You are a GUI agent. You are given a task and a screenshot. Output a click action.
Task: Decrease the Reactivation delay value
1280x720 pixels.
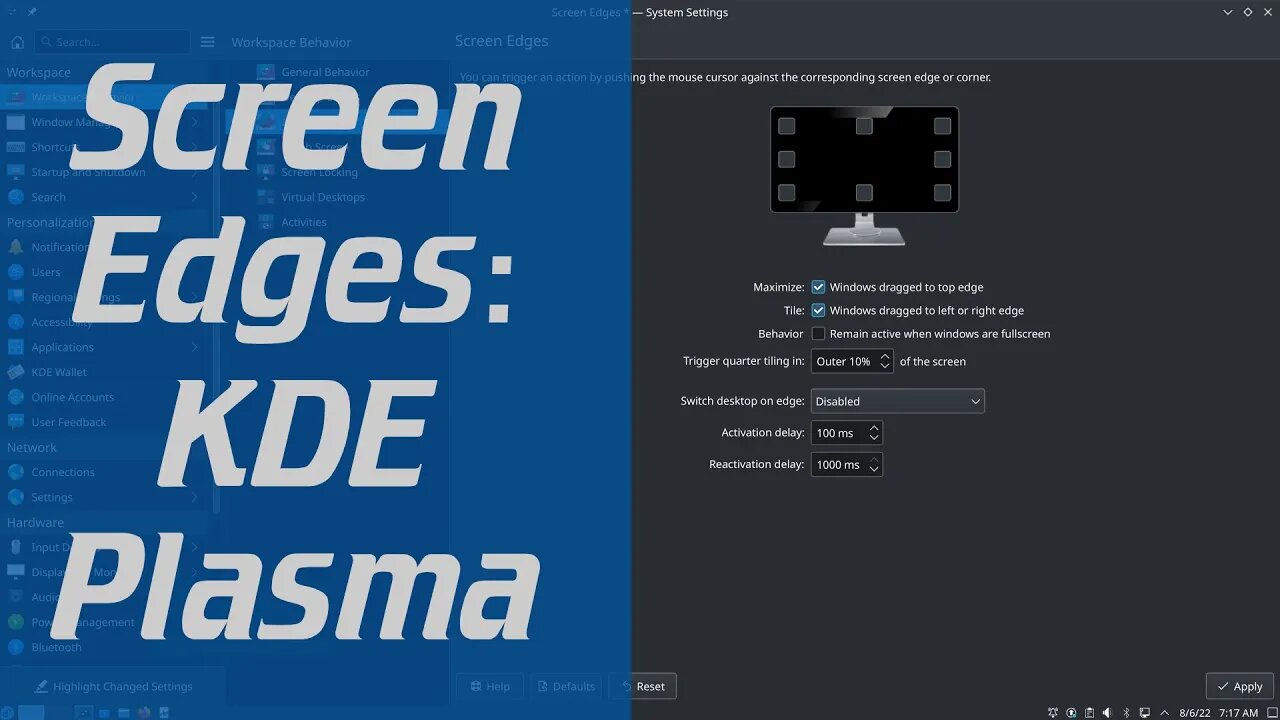click(x=874, y=469)
